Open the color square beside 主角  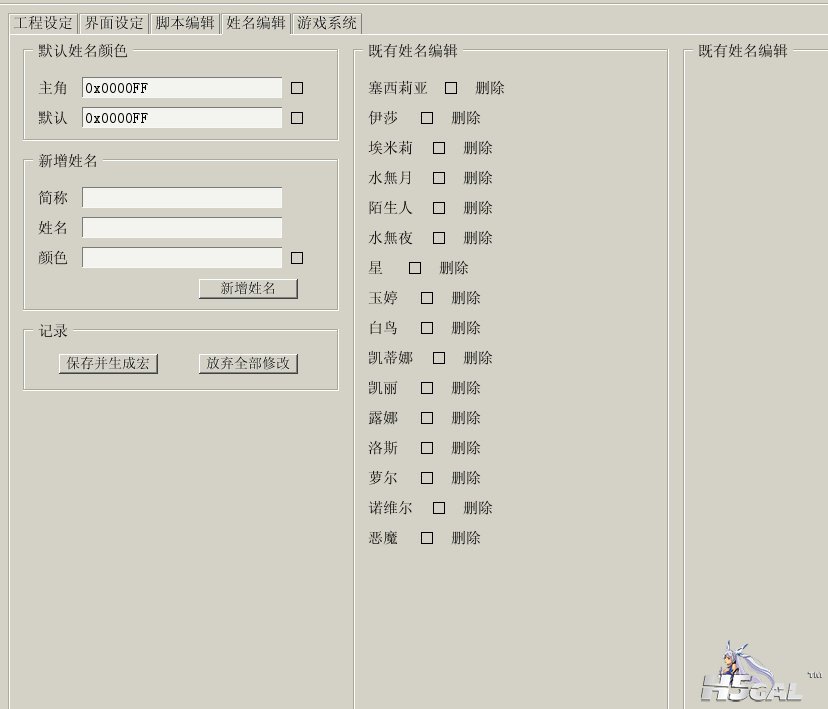tap(297, 88)
